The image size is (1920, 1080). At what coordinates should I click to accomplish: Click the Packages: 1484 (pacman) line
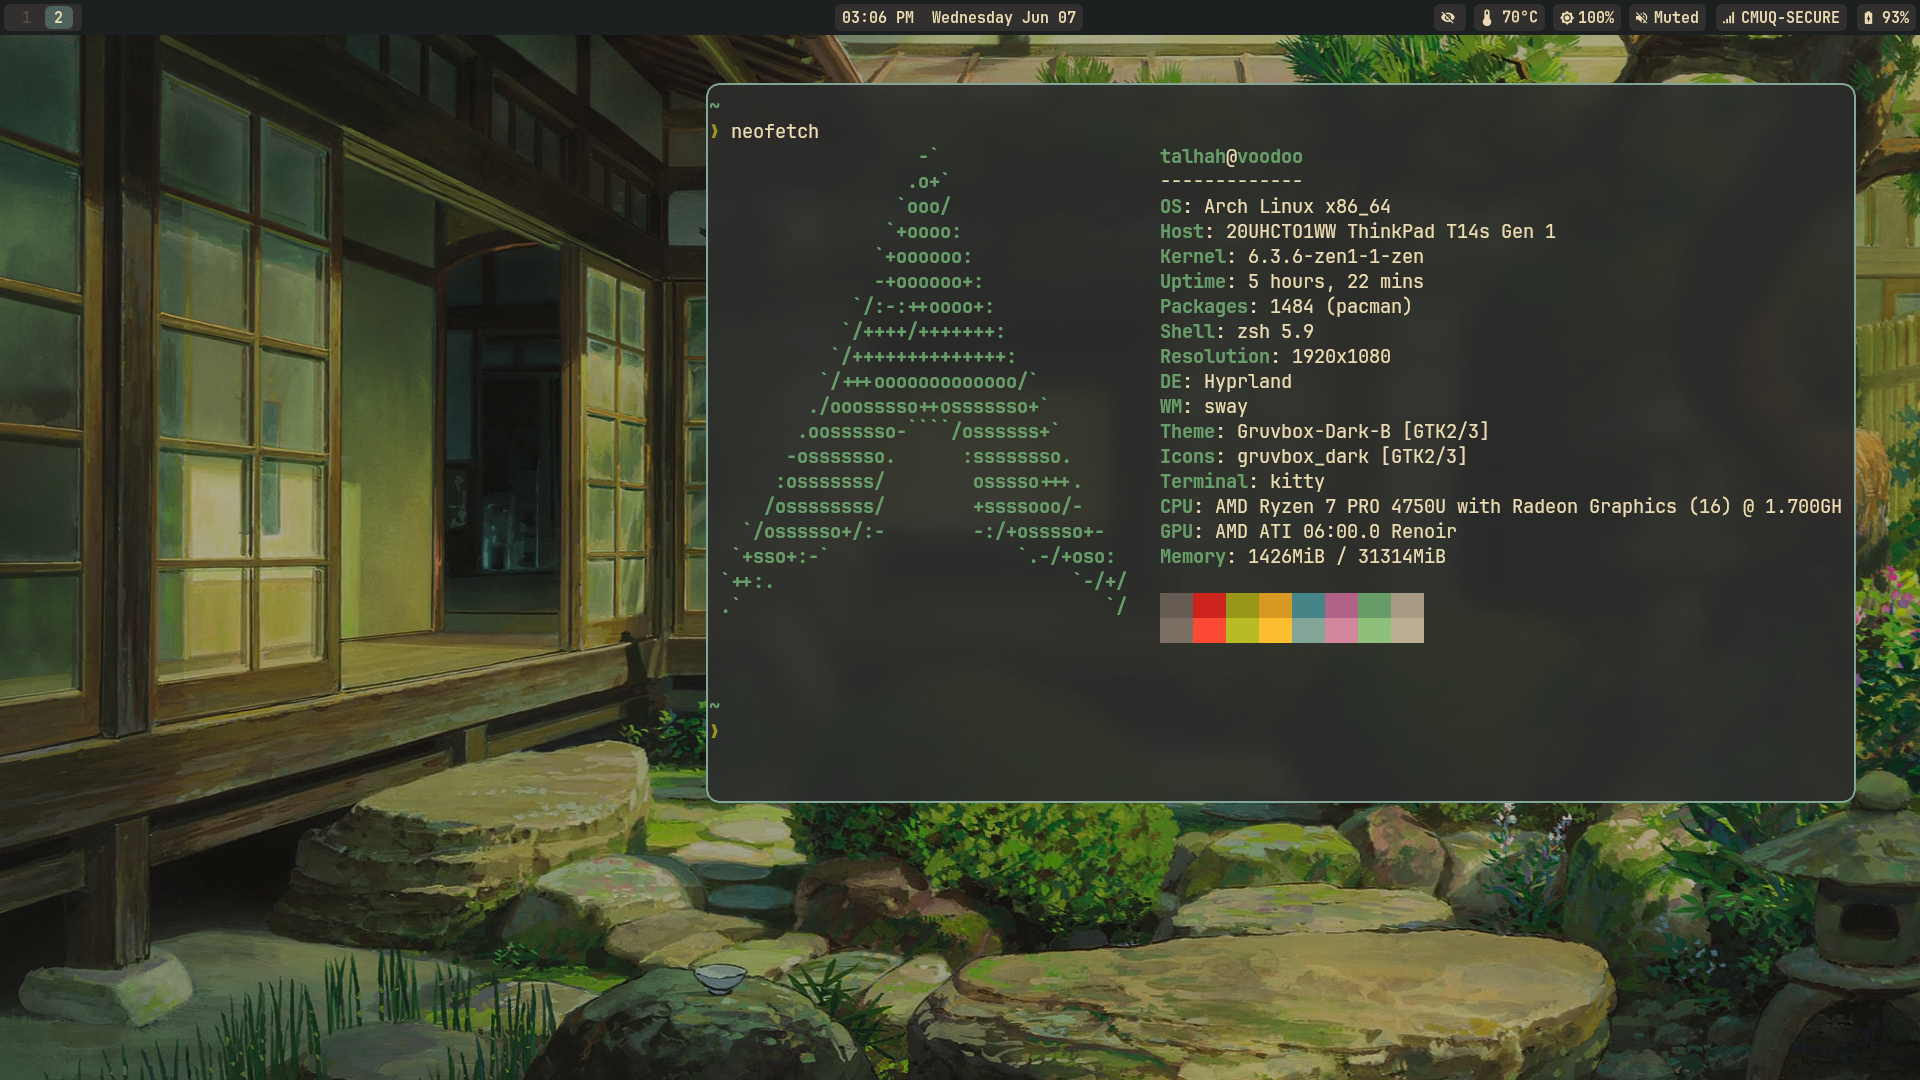point(1285,306)
